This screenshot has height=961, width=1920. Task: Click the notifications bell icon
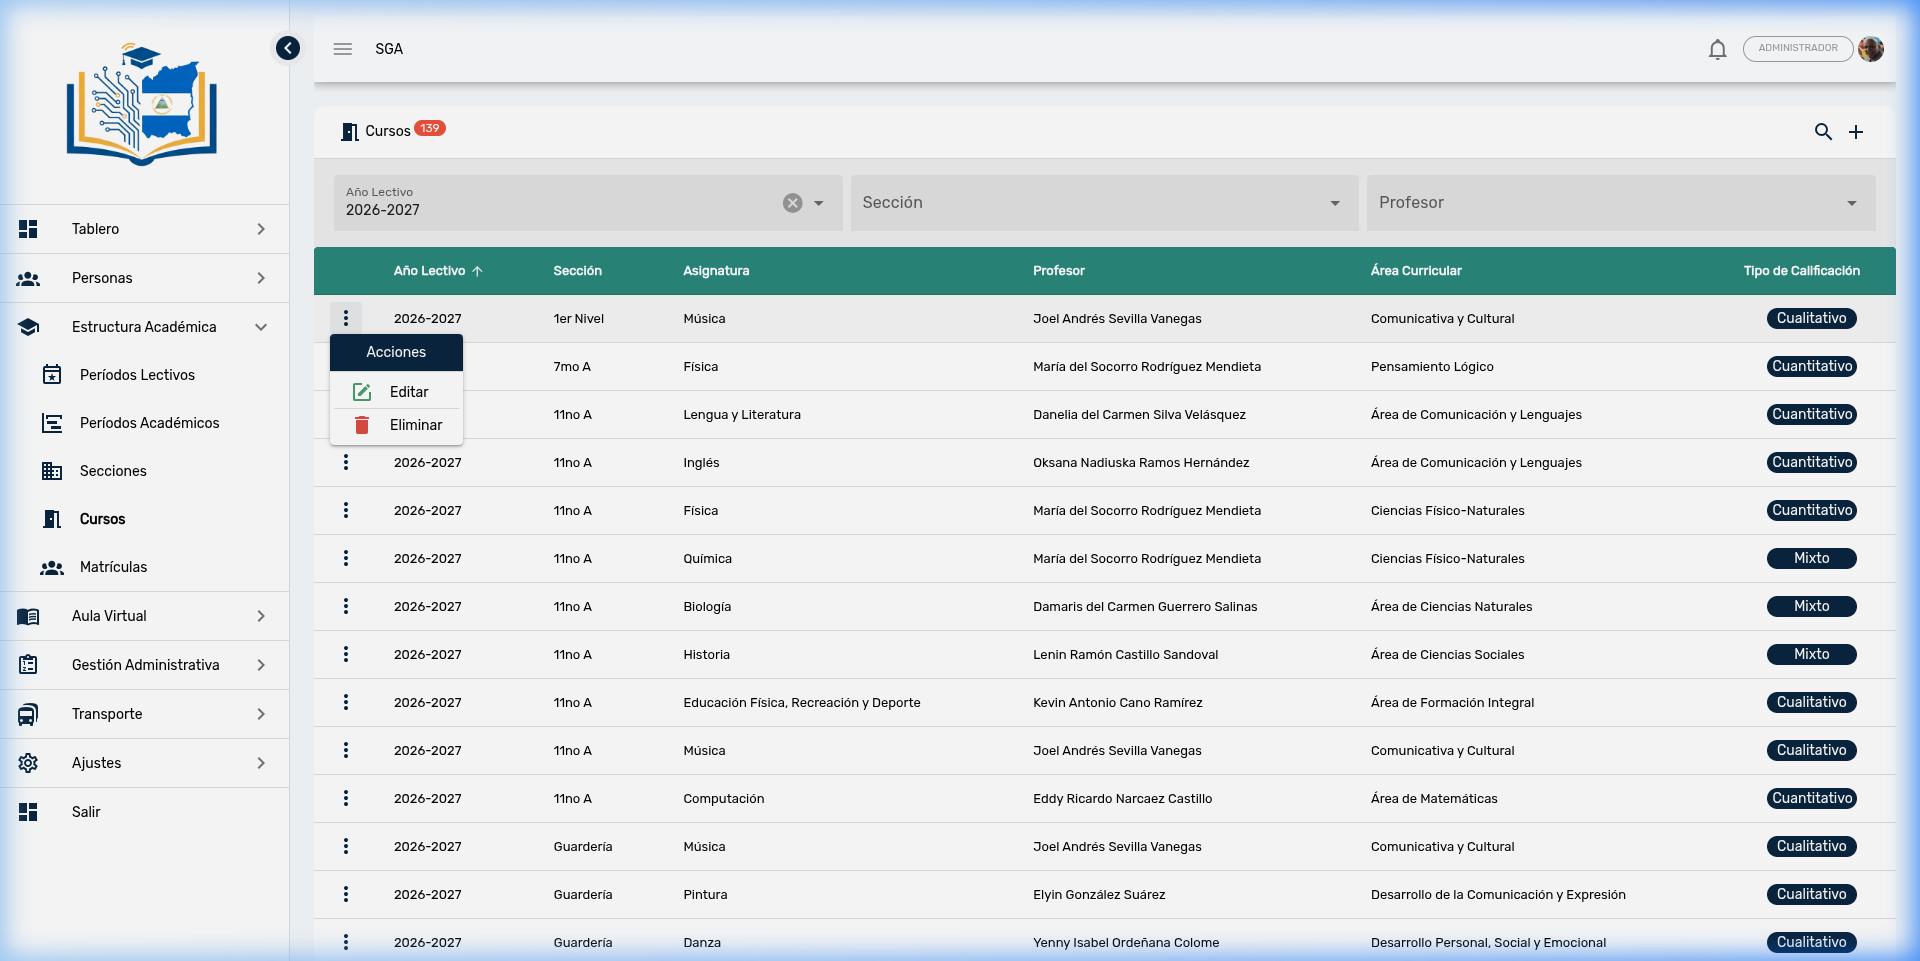pyautogui.click(x=1717, y=49)
